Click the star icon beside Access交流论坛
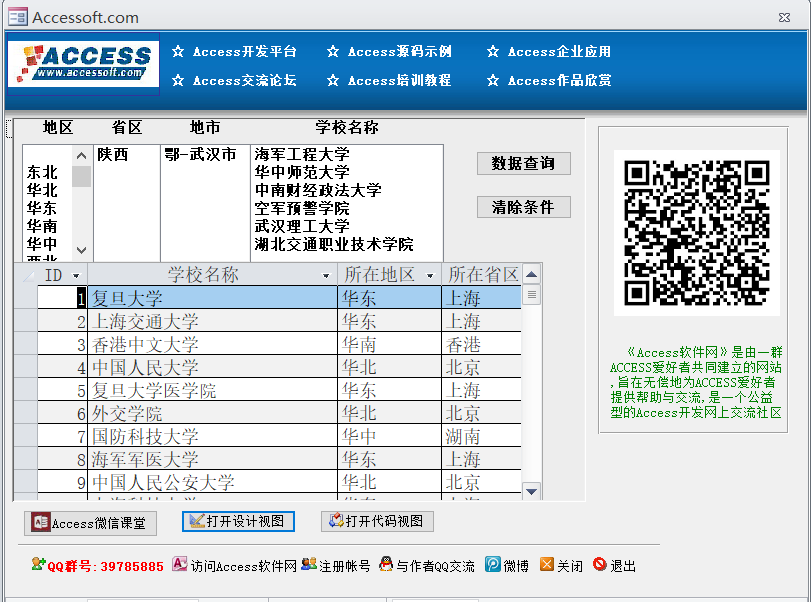 178,80
